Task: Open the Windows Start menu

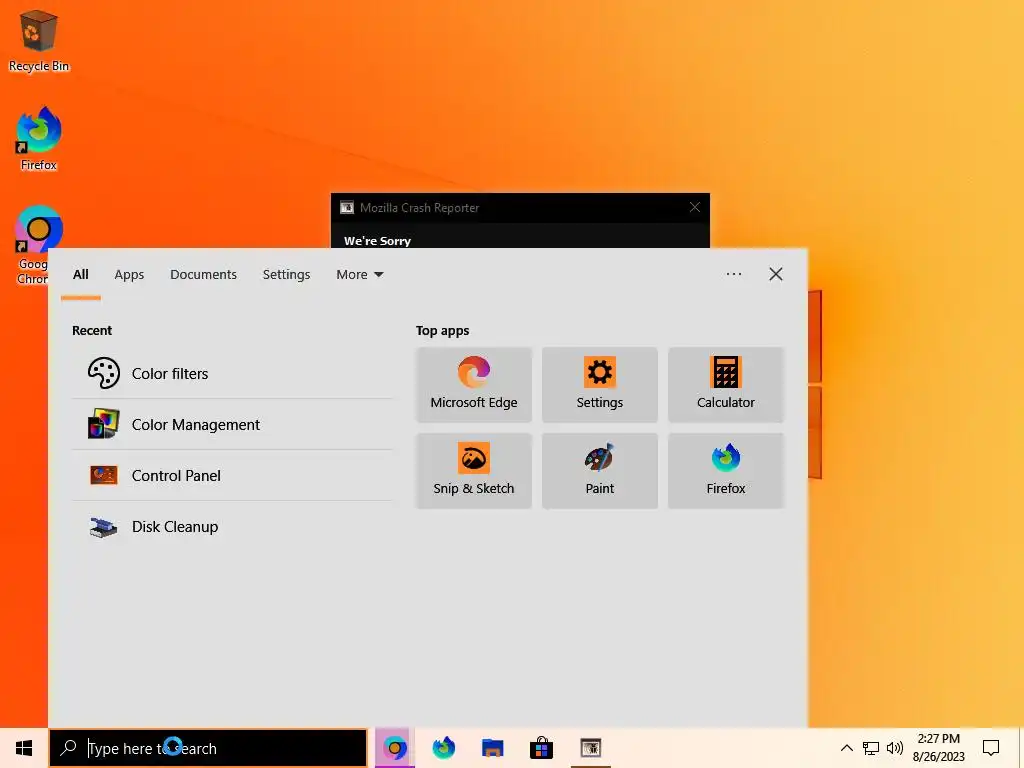Action: [24, 748]
